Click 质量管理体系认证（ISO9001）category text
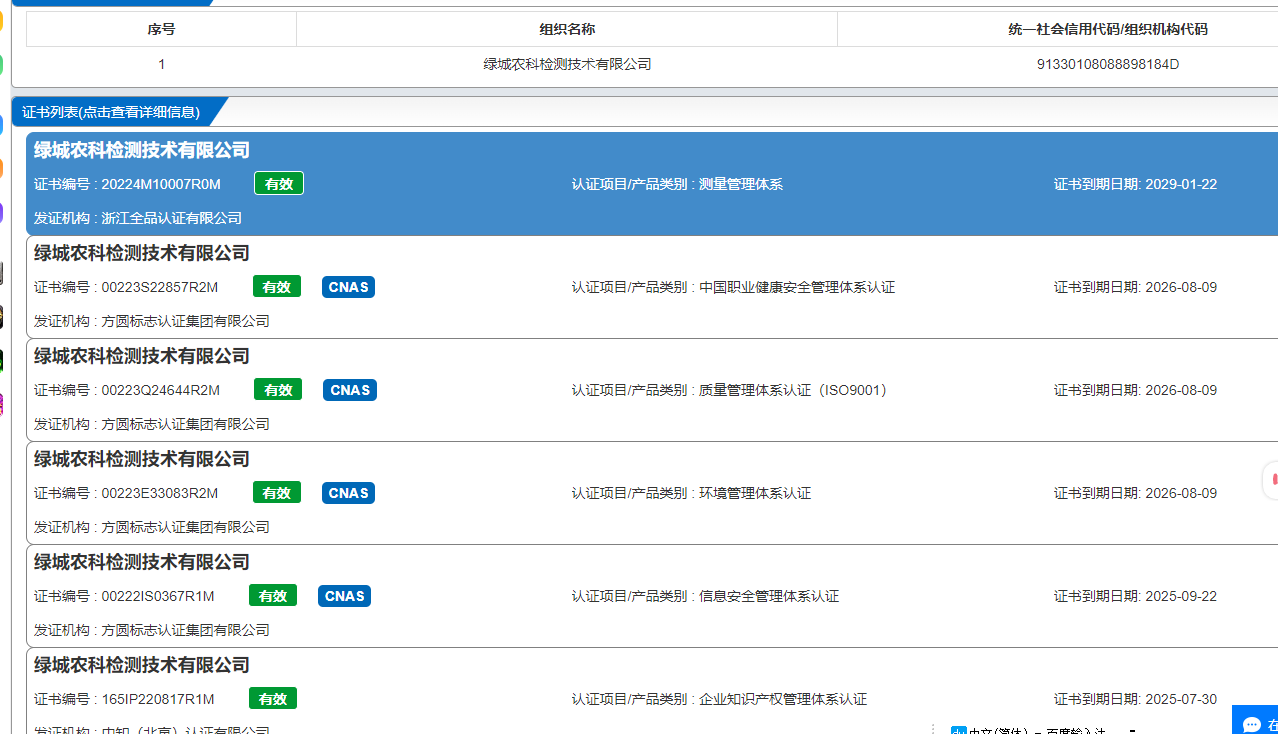Image resolution: width=1278 pixels, height=734 pixels. coord(794,390)
